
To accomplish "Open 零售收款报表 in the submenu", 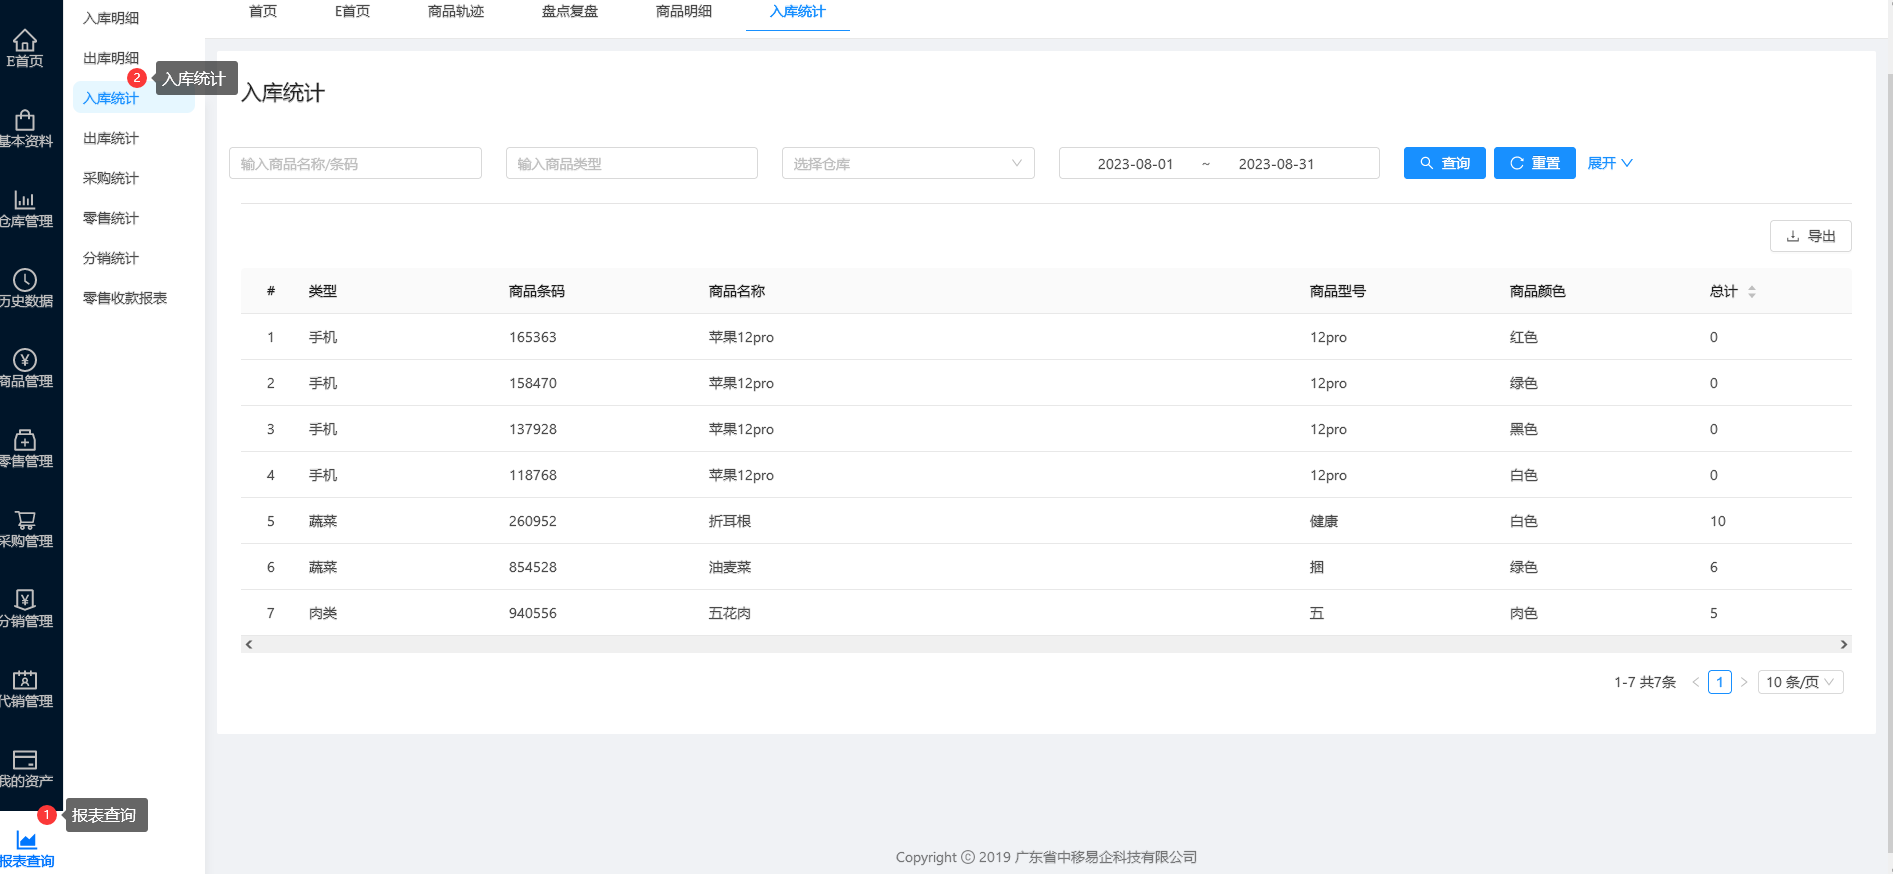I will pos(125,298).
